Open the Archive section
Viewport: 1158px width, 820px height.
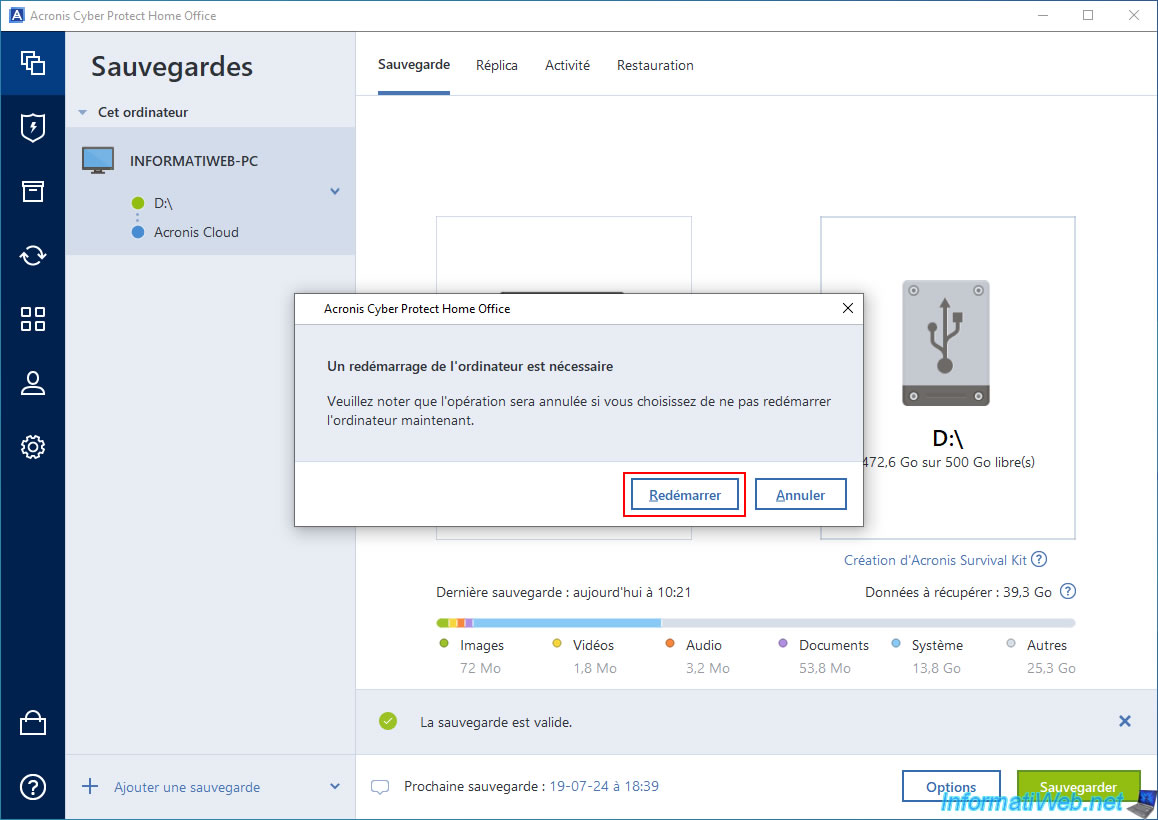(x=32, y=191)
